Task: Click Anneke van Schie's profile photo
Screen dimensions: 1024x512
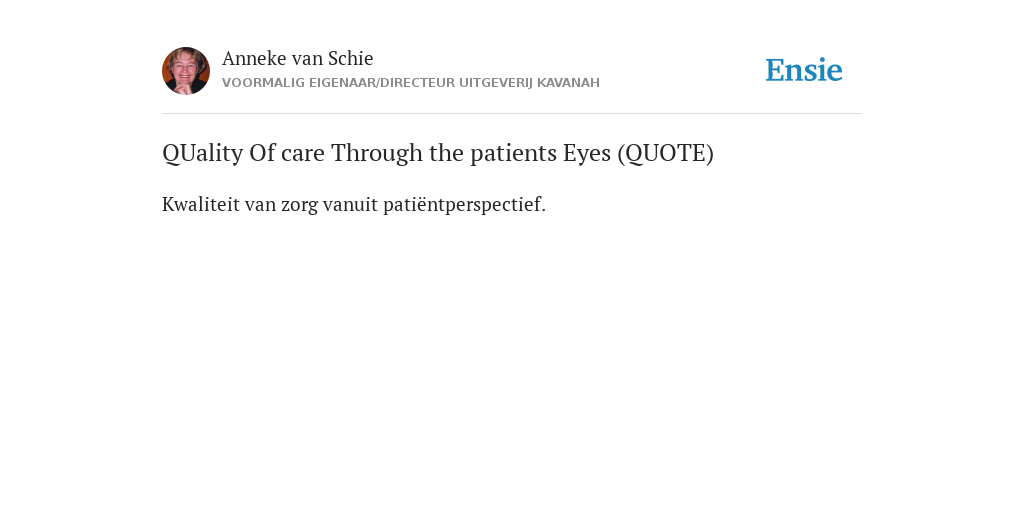Action: pyautogui.click(x=186, y=71)
